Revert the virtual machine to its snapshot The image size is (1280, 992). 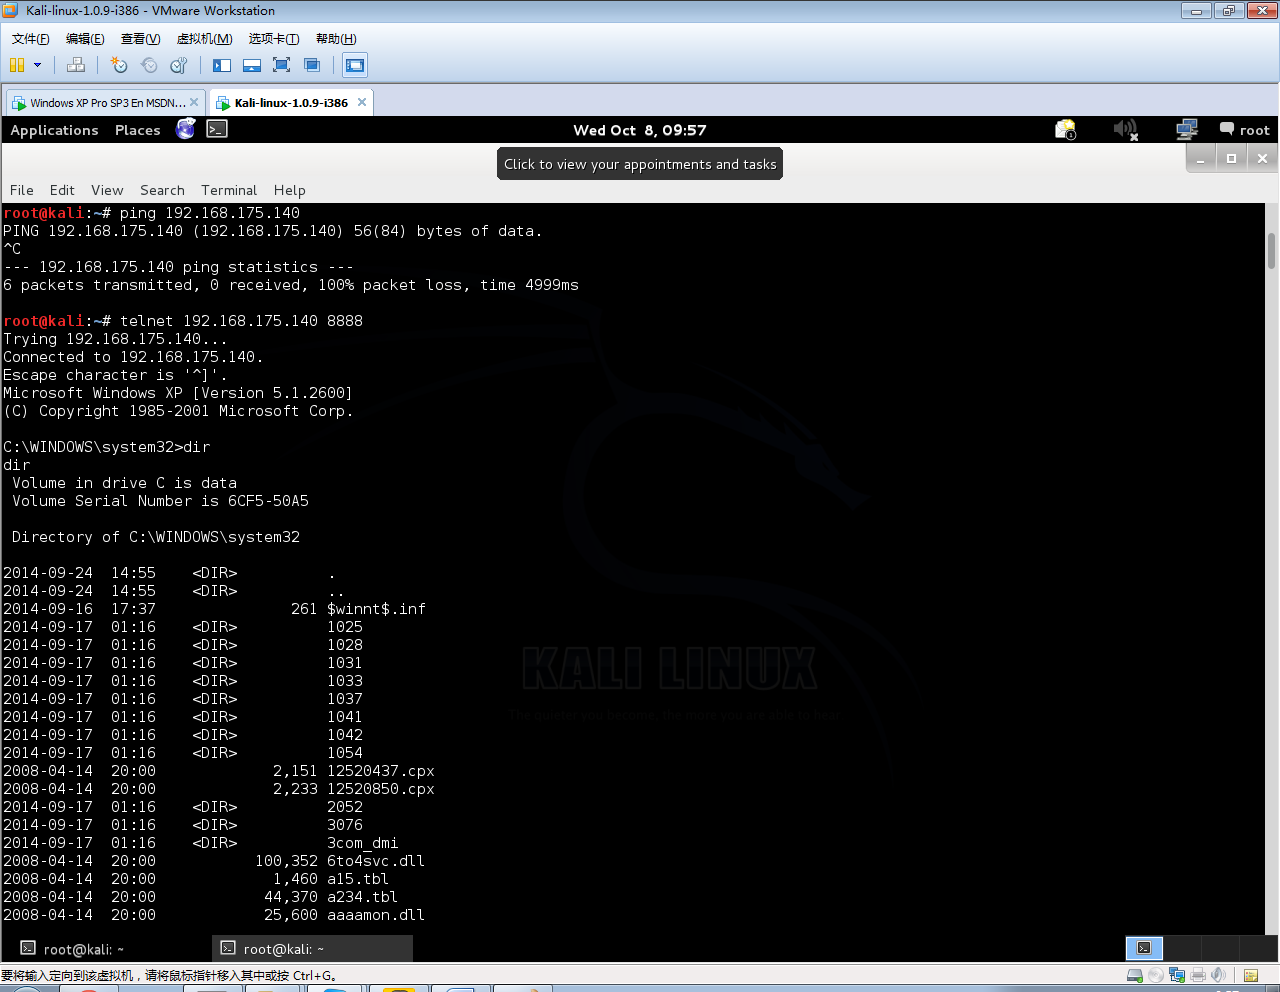(149, 65)
